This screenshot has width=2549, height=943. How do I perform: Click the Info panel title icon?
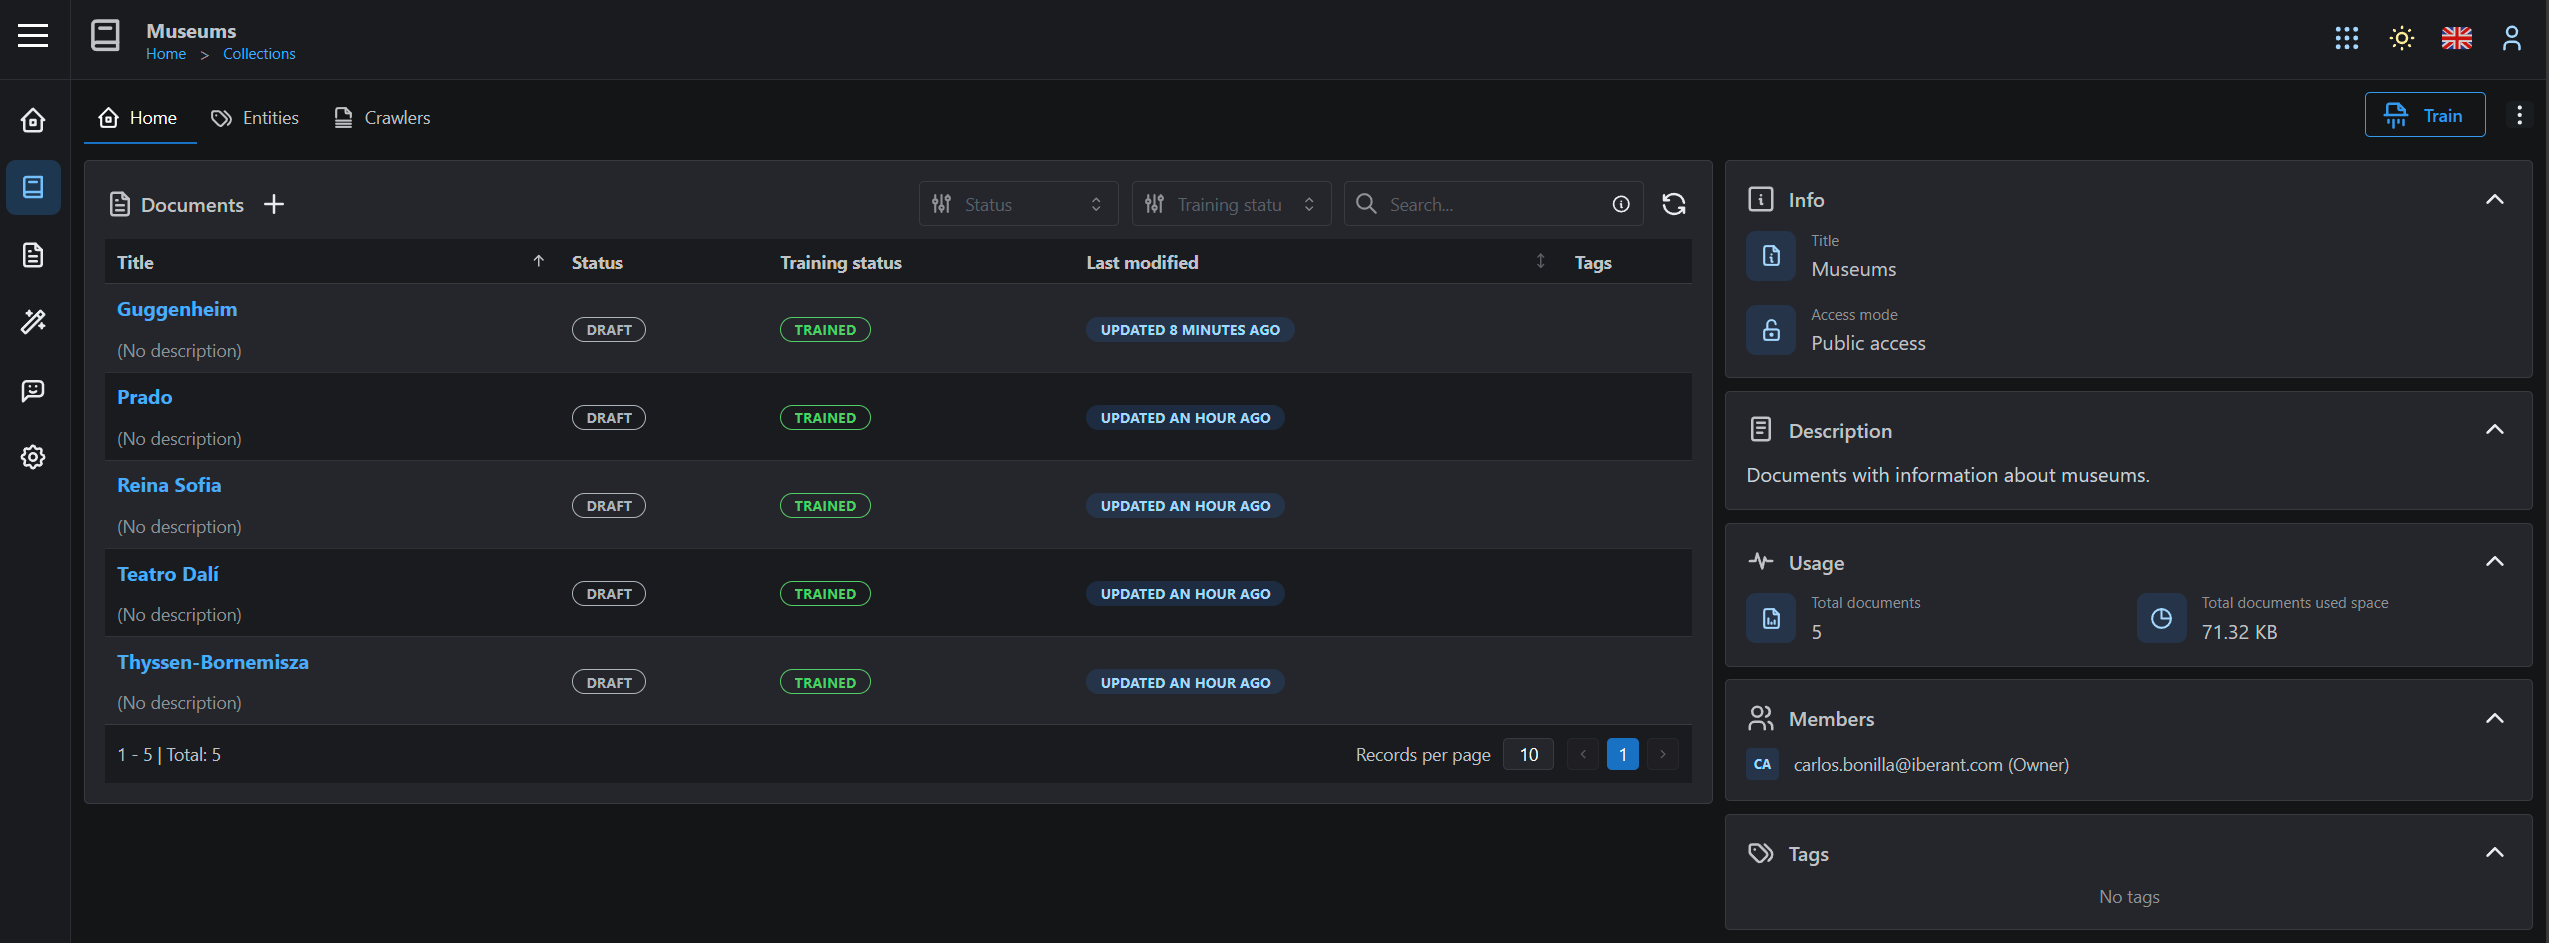[1760, 199]
